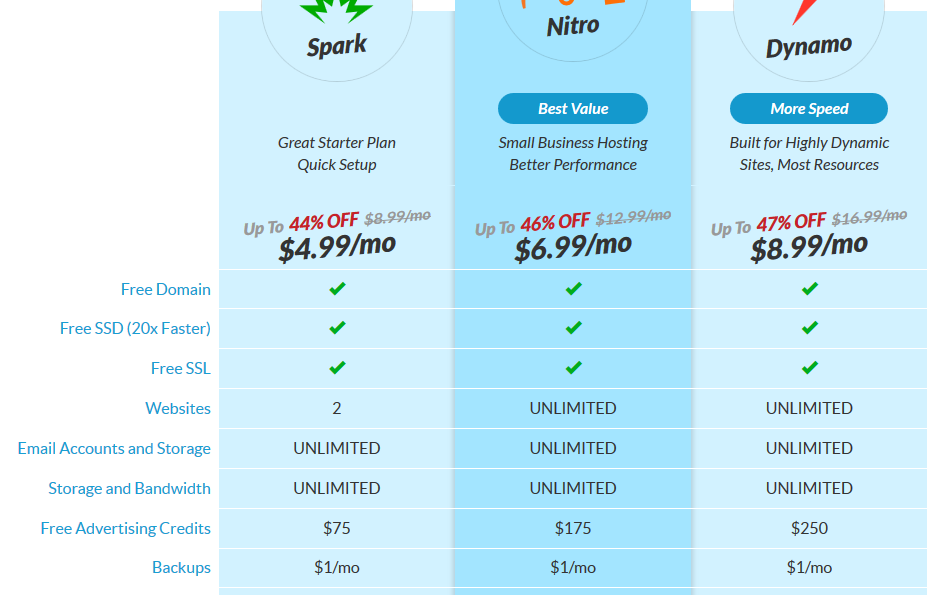This screenshot has height=595, width=927.
Task: Click the Nitro $6.99/mo price
Action: 573,246
